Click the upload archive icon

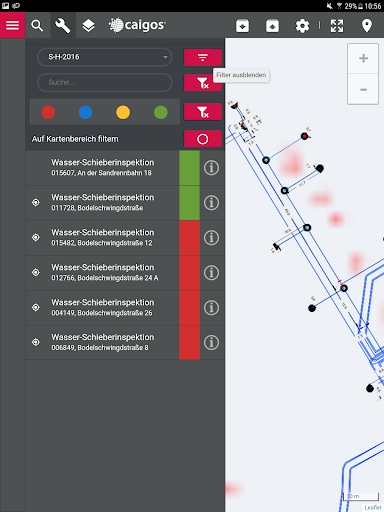(x=272, y=26)
